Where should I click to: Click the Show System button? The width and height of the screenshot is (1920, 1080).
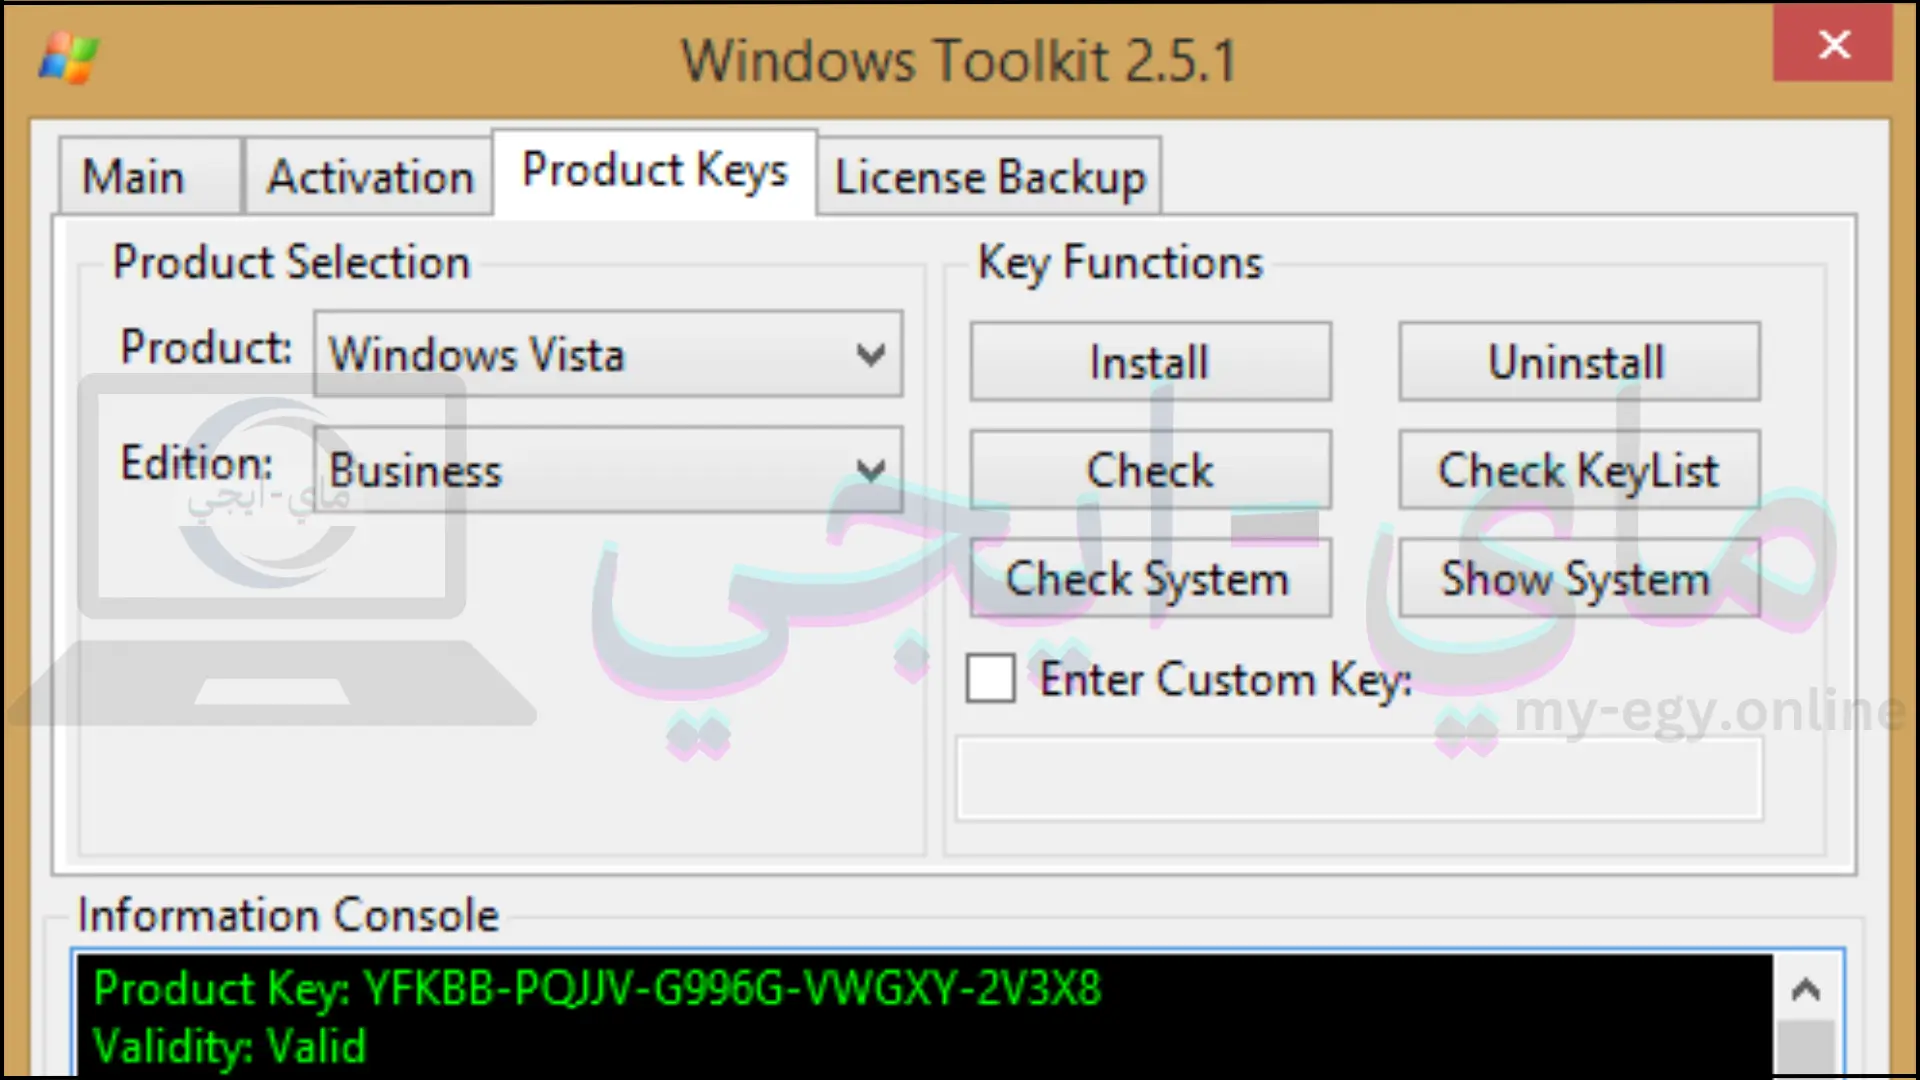point(1578,579)
